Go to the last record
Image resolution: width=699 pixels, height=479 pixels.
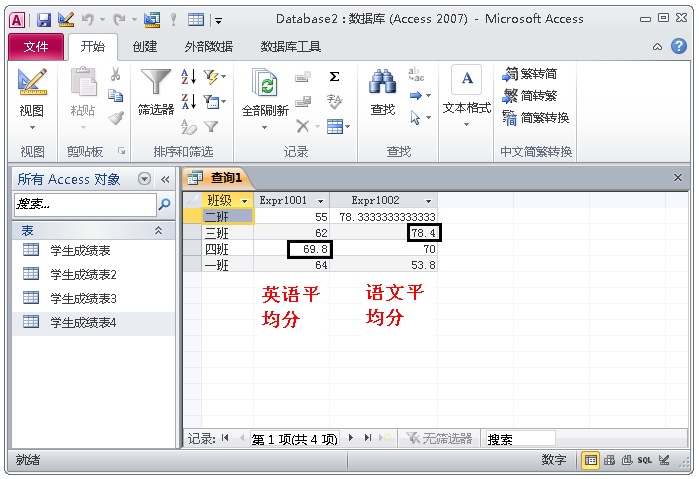(368, 438)
